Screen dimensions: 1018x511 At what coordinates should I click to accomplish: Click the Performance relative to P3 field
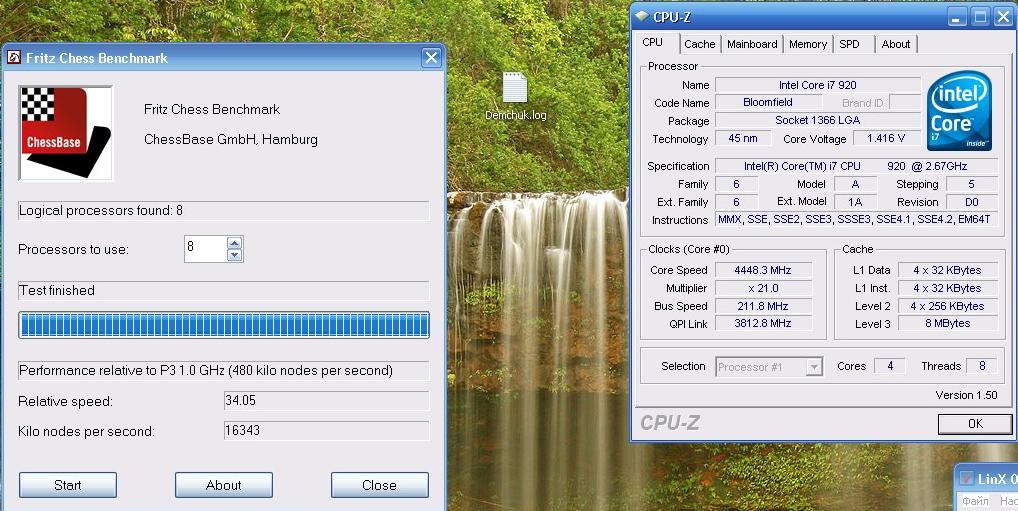click(224, 371)
